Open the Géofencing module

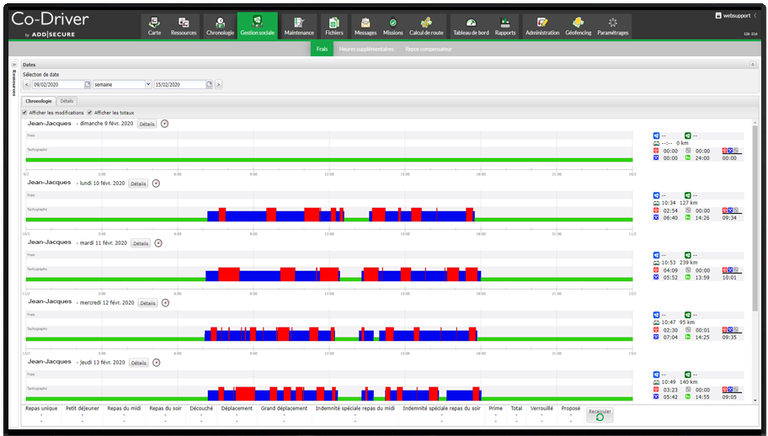[x=578, y=26]
